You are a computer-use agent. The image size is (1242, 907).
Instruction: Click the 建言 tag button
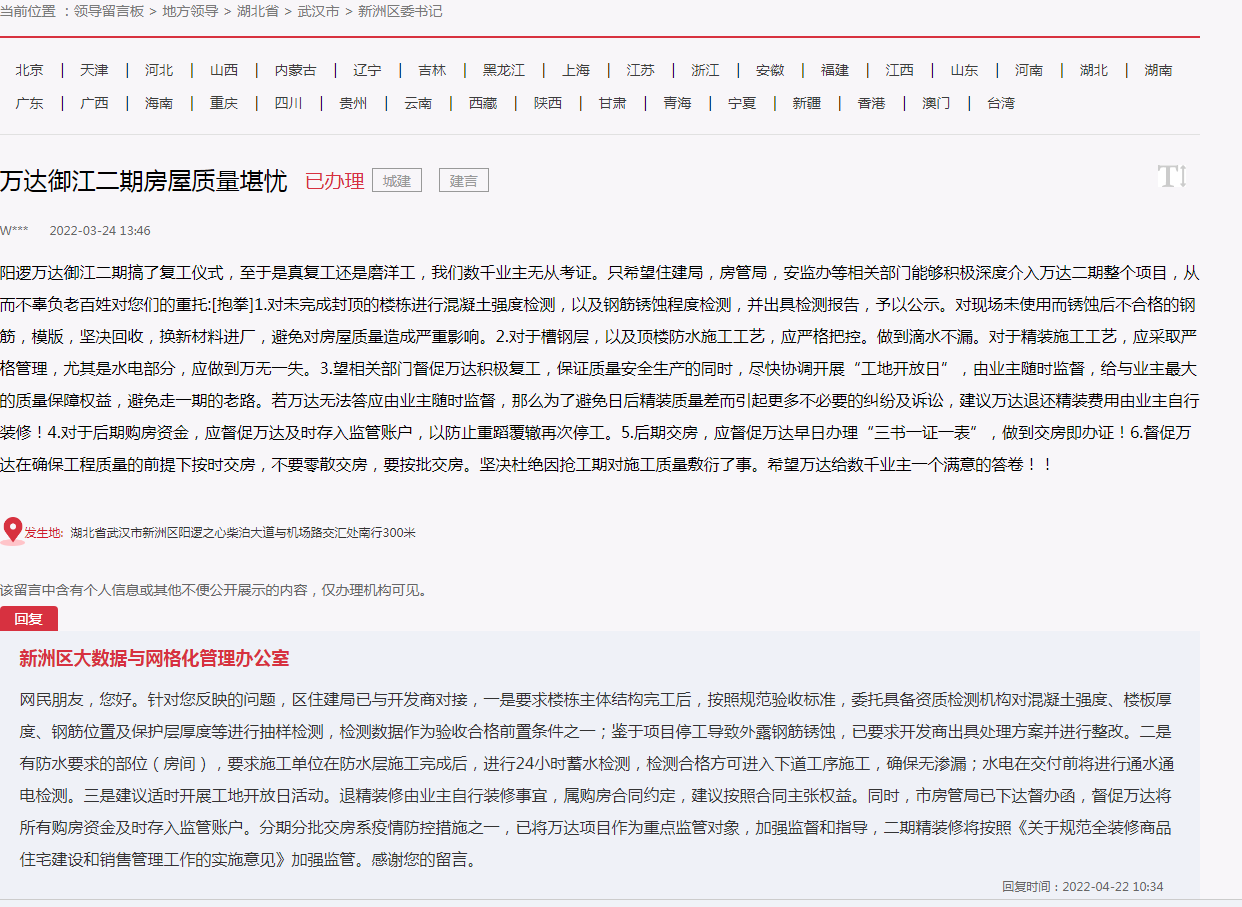tap(464, 181)
